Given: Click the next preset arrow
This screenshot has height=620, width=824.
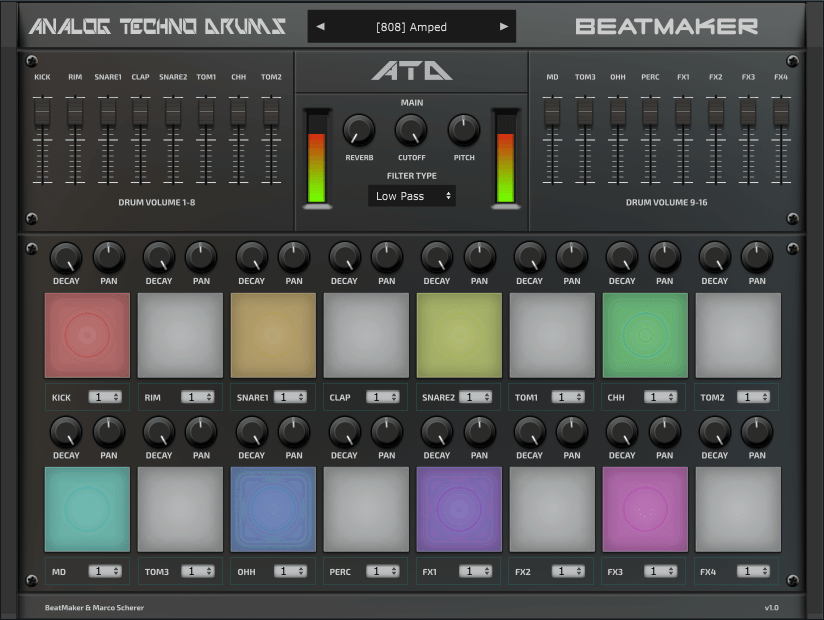Looking at the screenshot, I should (x=503, y=27).
